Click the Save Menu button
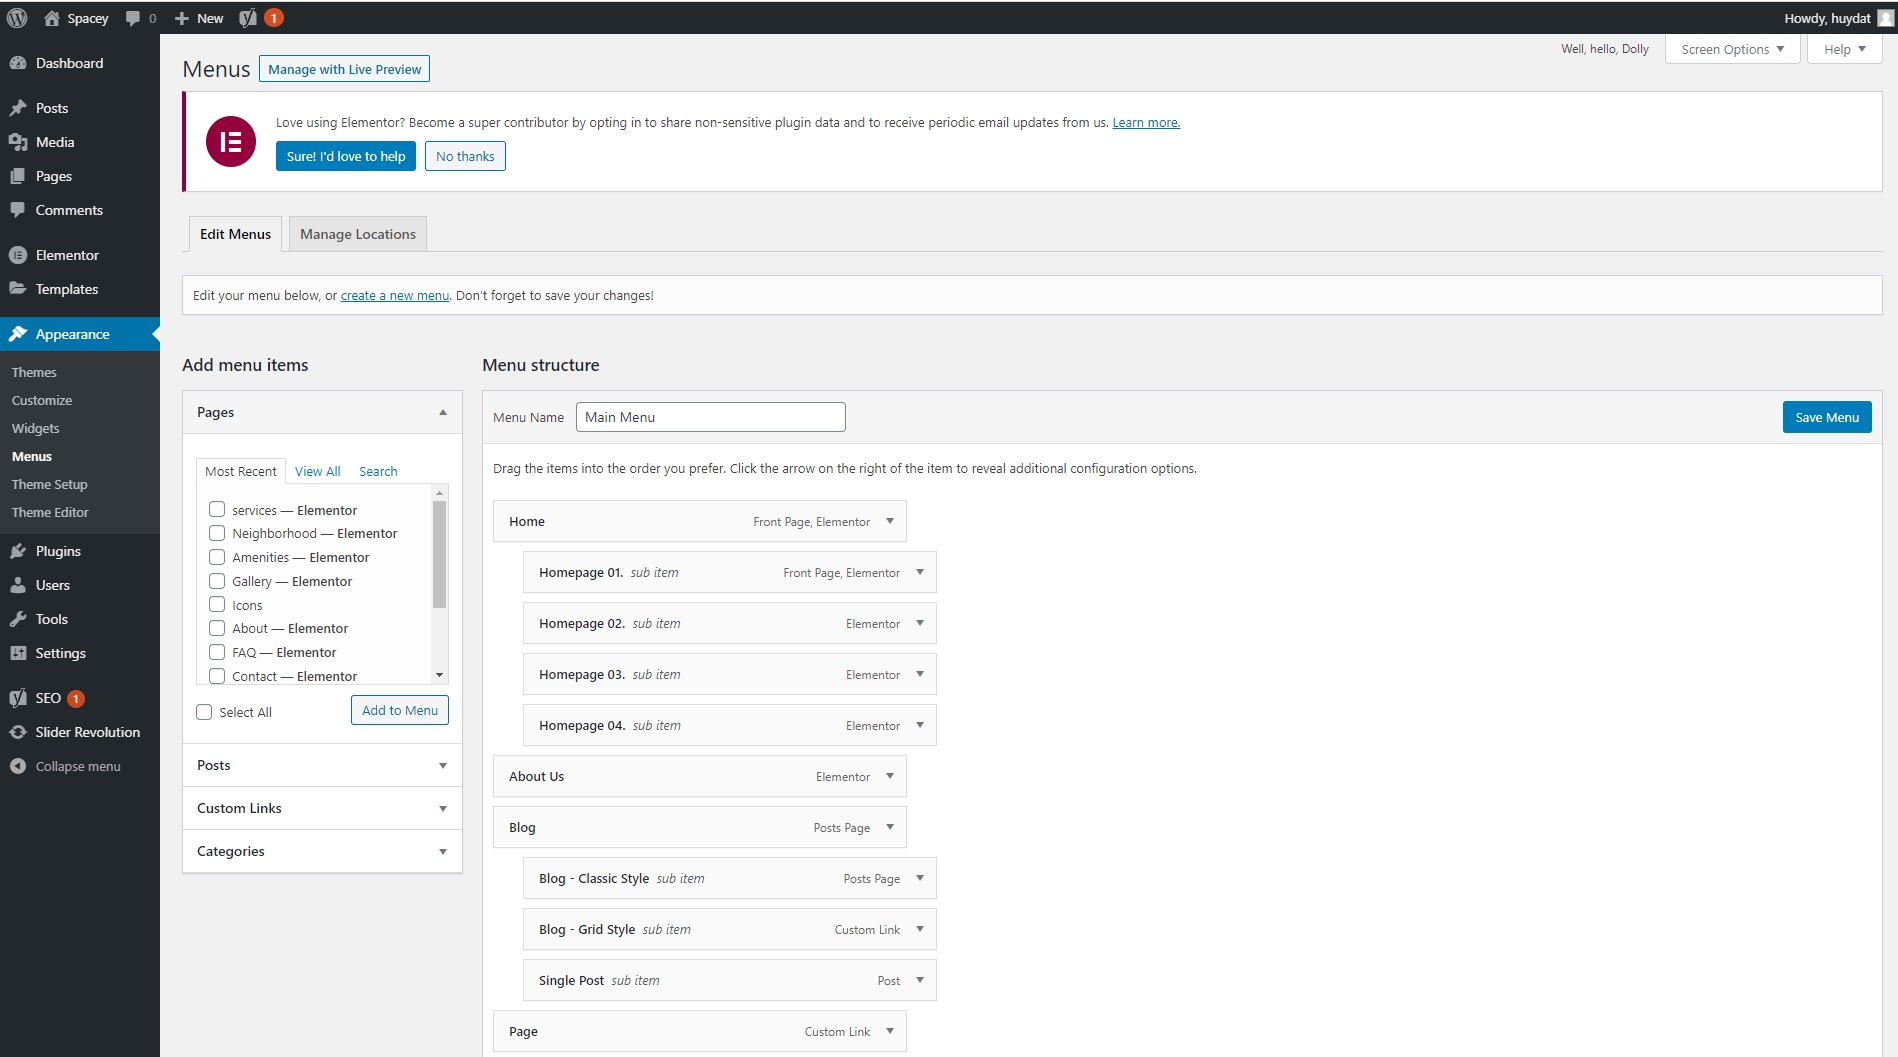Viewport: 1898px width, 1057px height. click(1826, 417)
